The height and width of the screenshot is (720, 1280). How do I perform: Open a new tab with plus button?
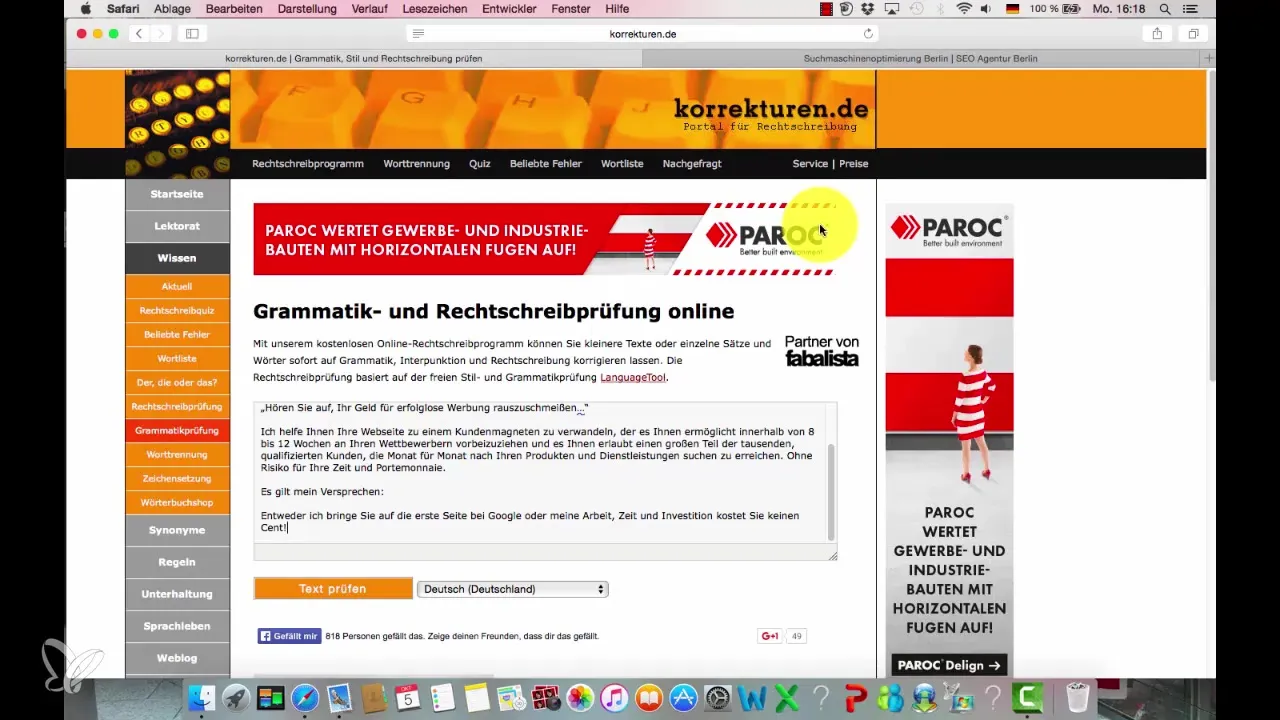pyautogui.click(x=1208, y=58)
